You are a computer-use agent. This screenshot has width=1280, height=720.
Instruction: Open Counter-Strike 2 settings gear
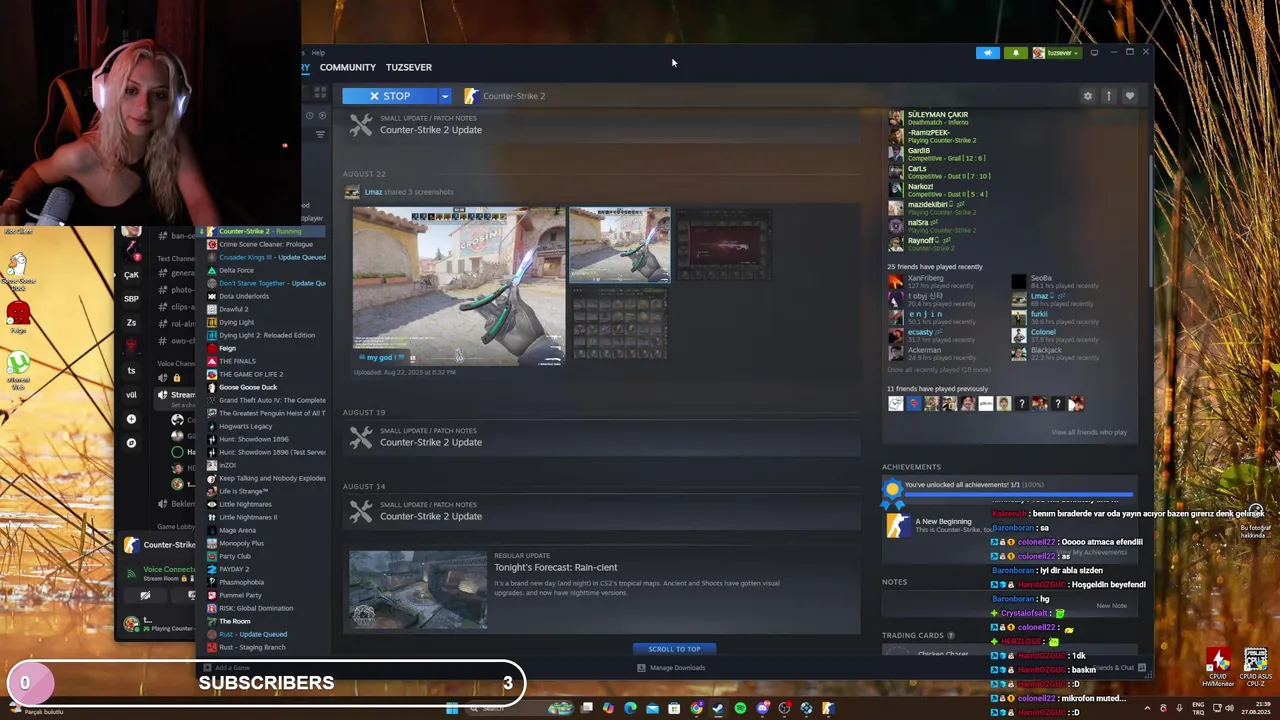coord(1088,96)
